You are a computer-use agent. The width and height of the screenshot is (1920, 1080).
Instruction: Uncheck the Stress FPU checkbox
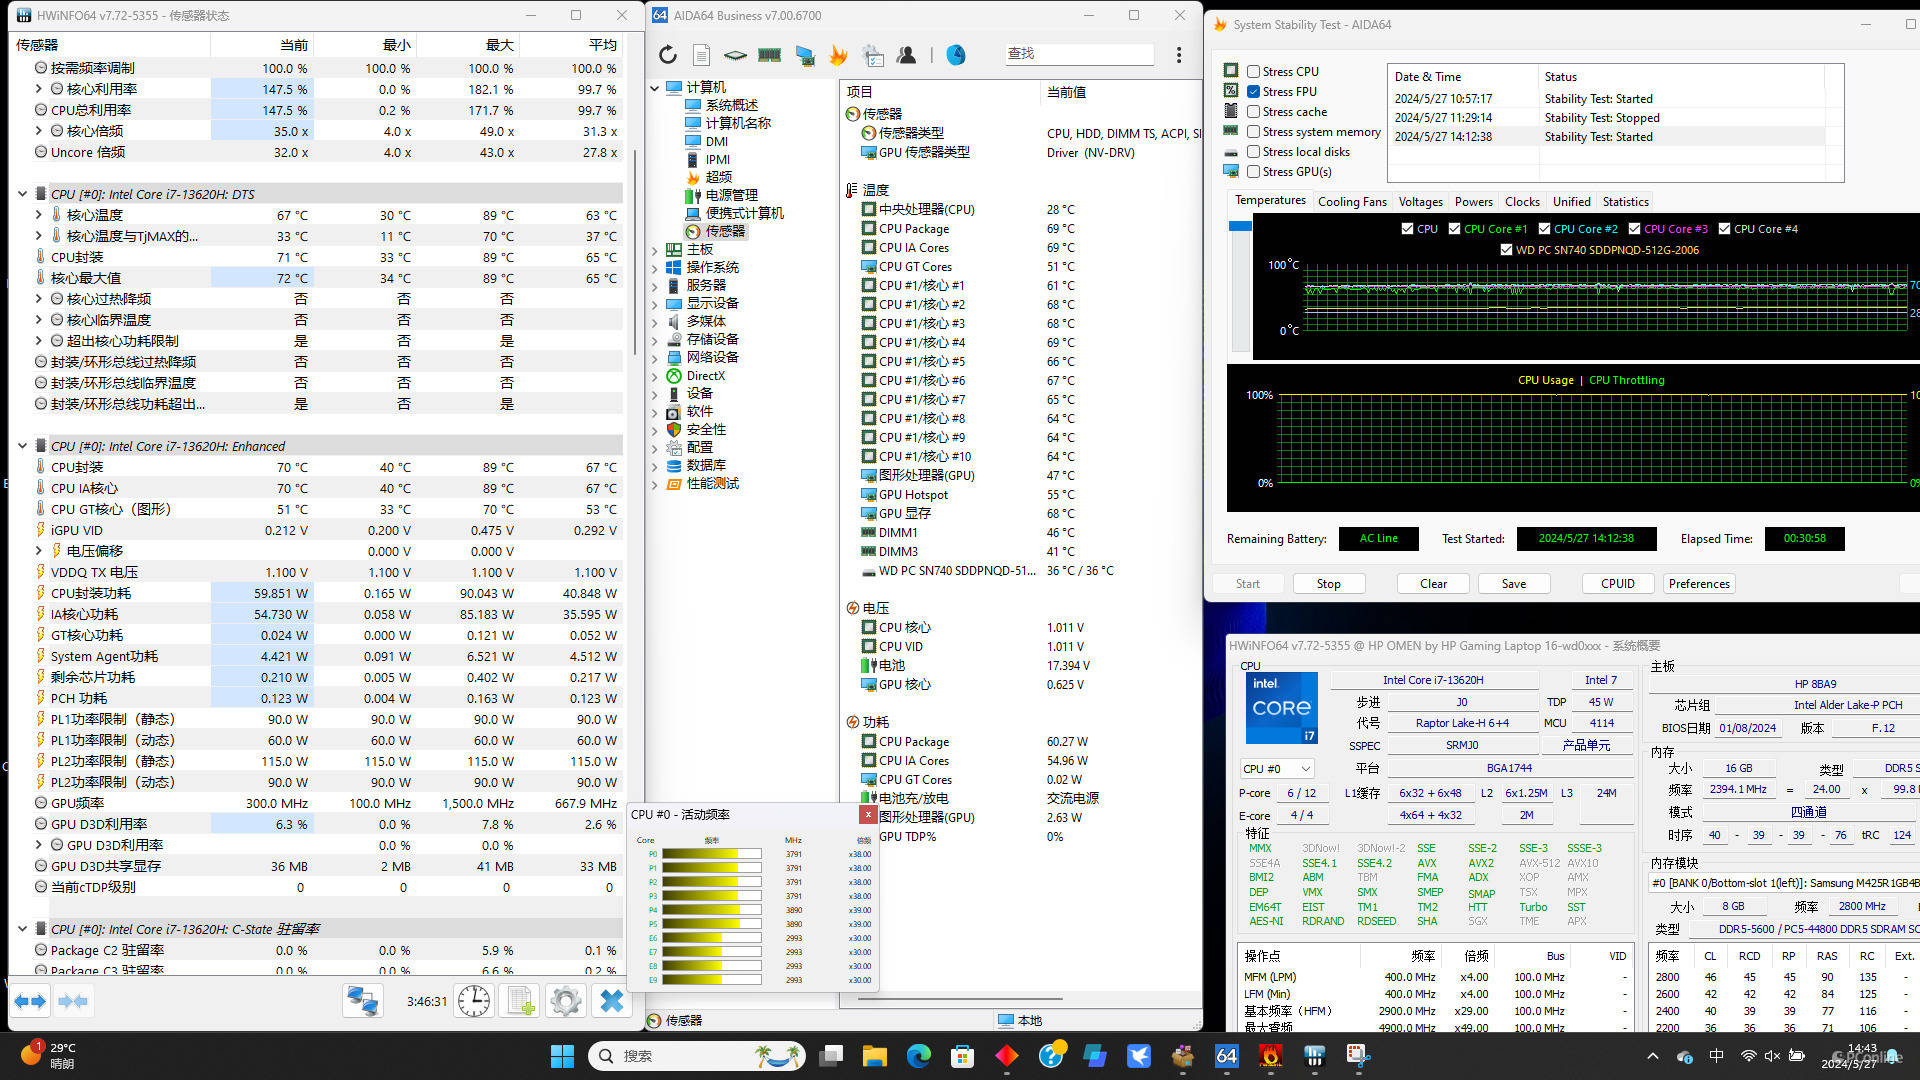tap(1253, 92)
